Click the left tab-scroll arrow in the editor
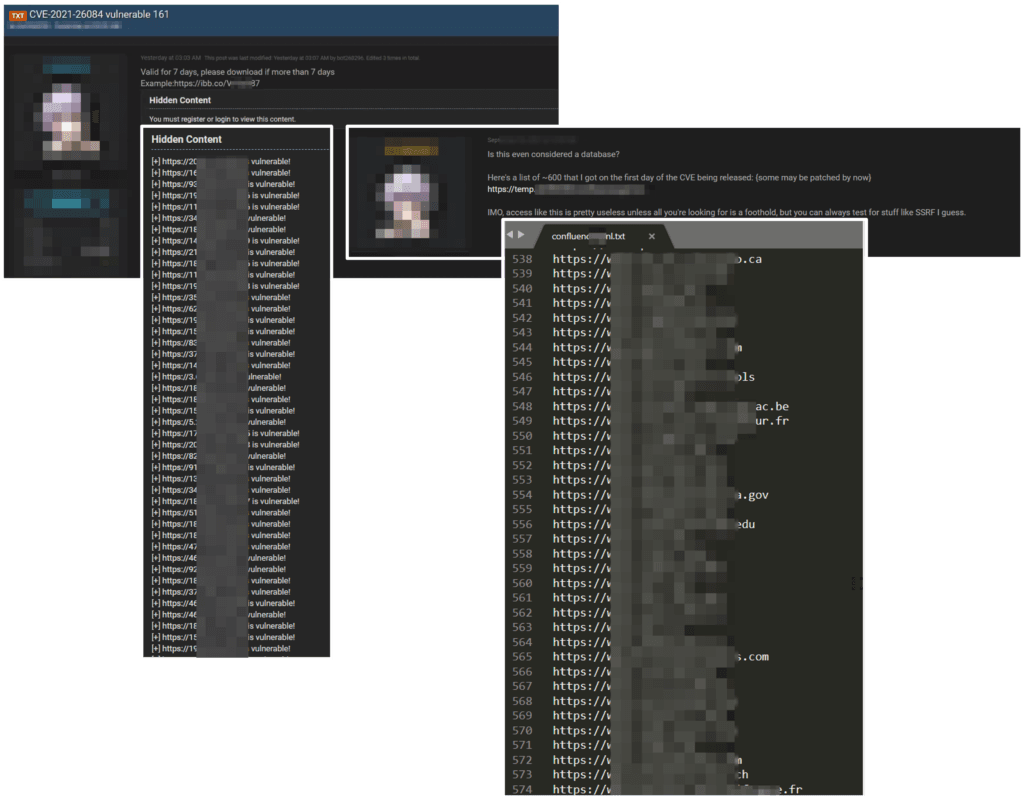The image size is (1024, 799). 511,233
